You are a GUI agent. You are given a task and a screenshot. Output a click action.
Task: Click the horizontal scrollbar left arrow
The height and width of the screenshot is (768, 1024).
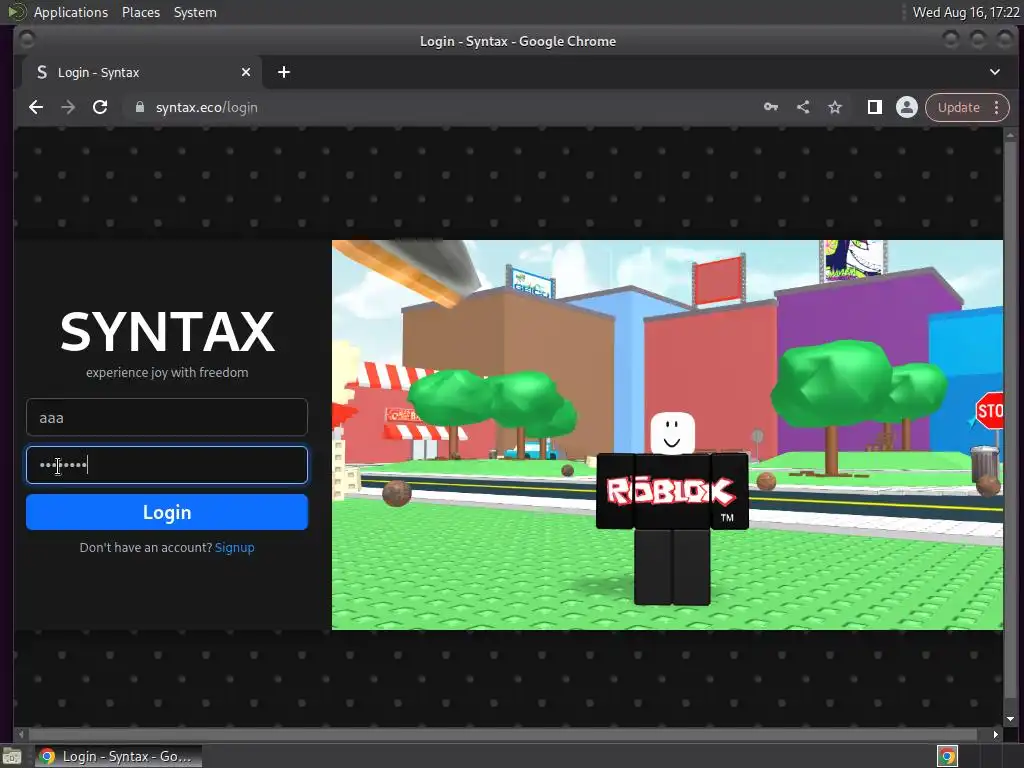pyautogui.click(x=21, y=734)
